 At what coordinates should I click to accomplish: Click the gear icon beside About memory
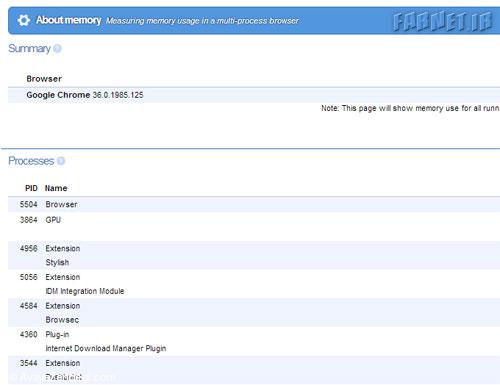tap(23, 20)
